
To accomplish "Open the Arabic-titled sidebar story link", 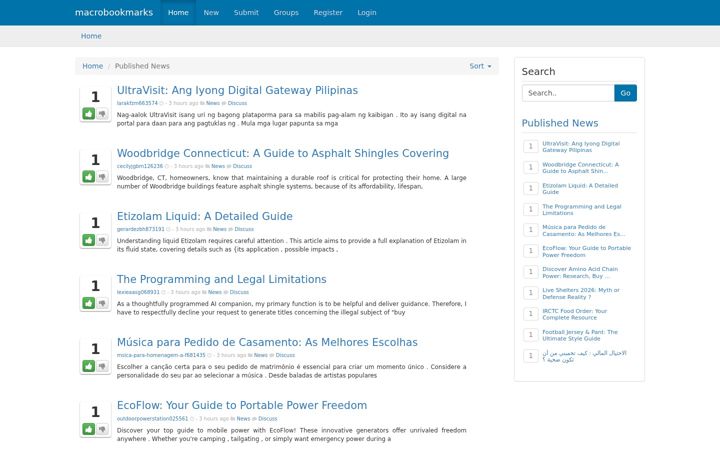I will pos(584,356).
